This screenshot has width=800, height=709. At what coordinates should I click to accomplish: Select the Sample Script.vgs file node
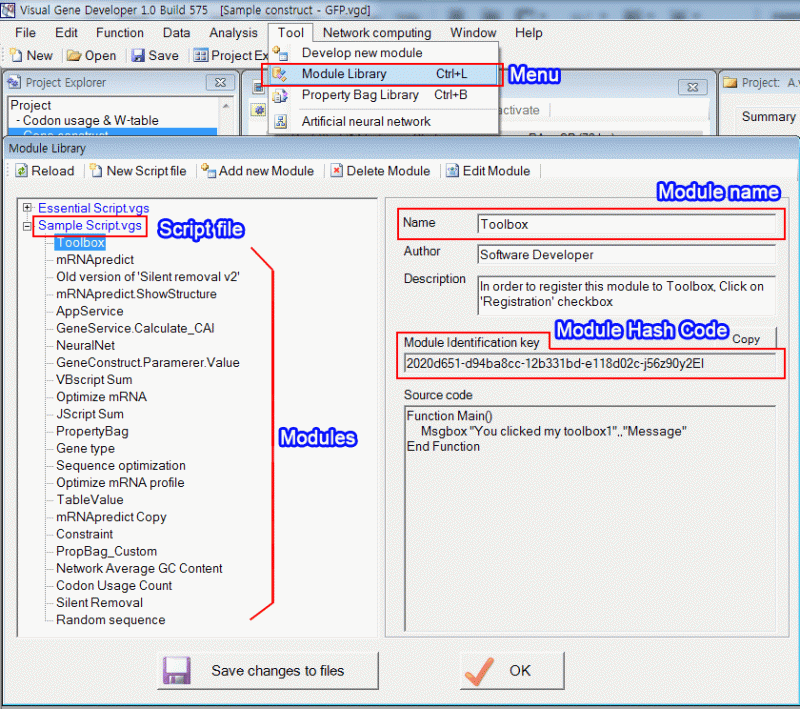(90, 225)
